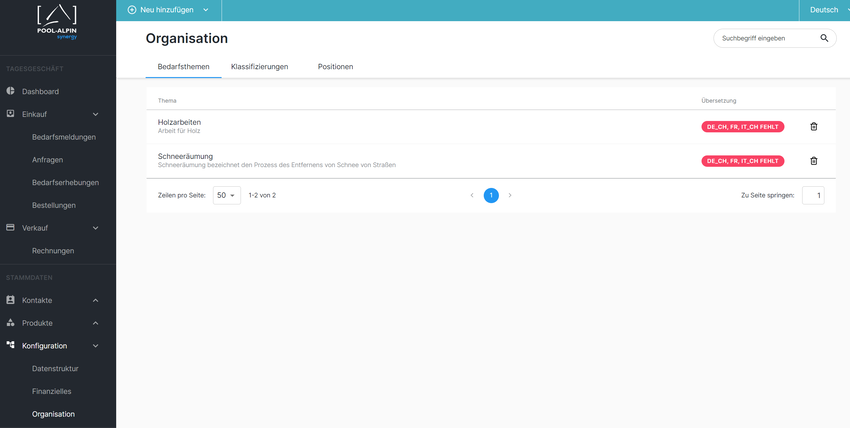
Task: Switch to the Positionen tab
Action: click(335, 67)
